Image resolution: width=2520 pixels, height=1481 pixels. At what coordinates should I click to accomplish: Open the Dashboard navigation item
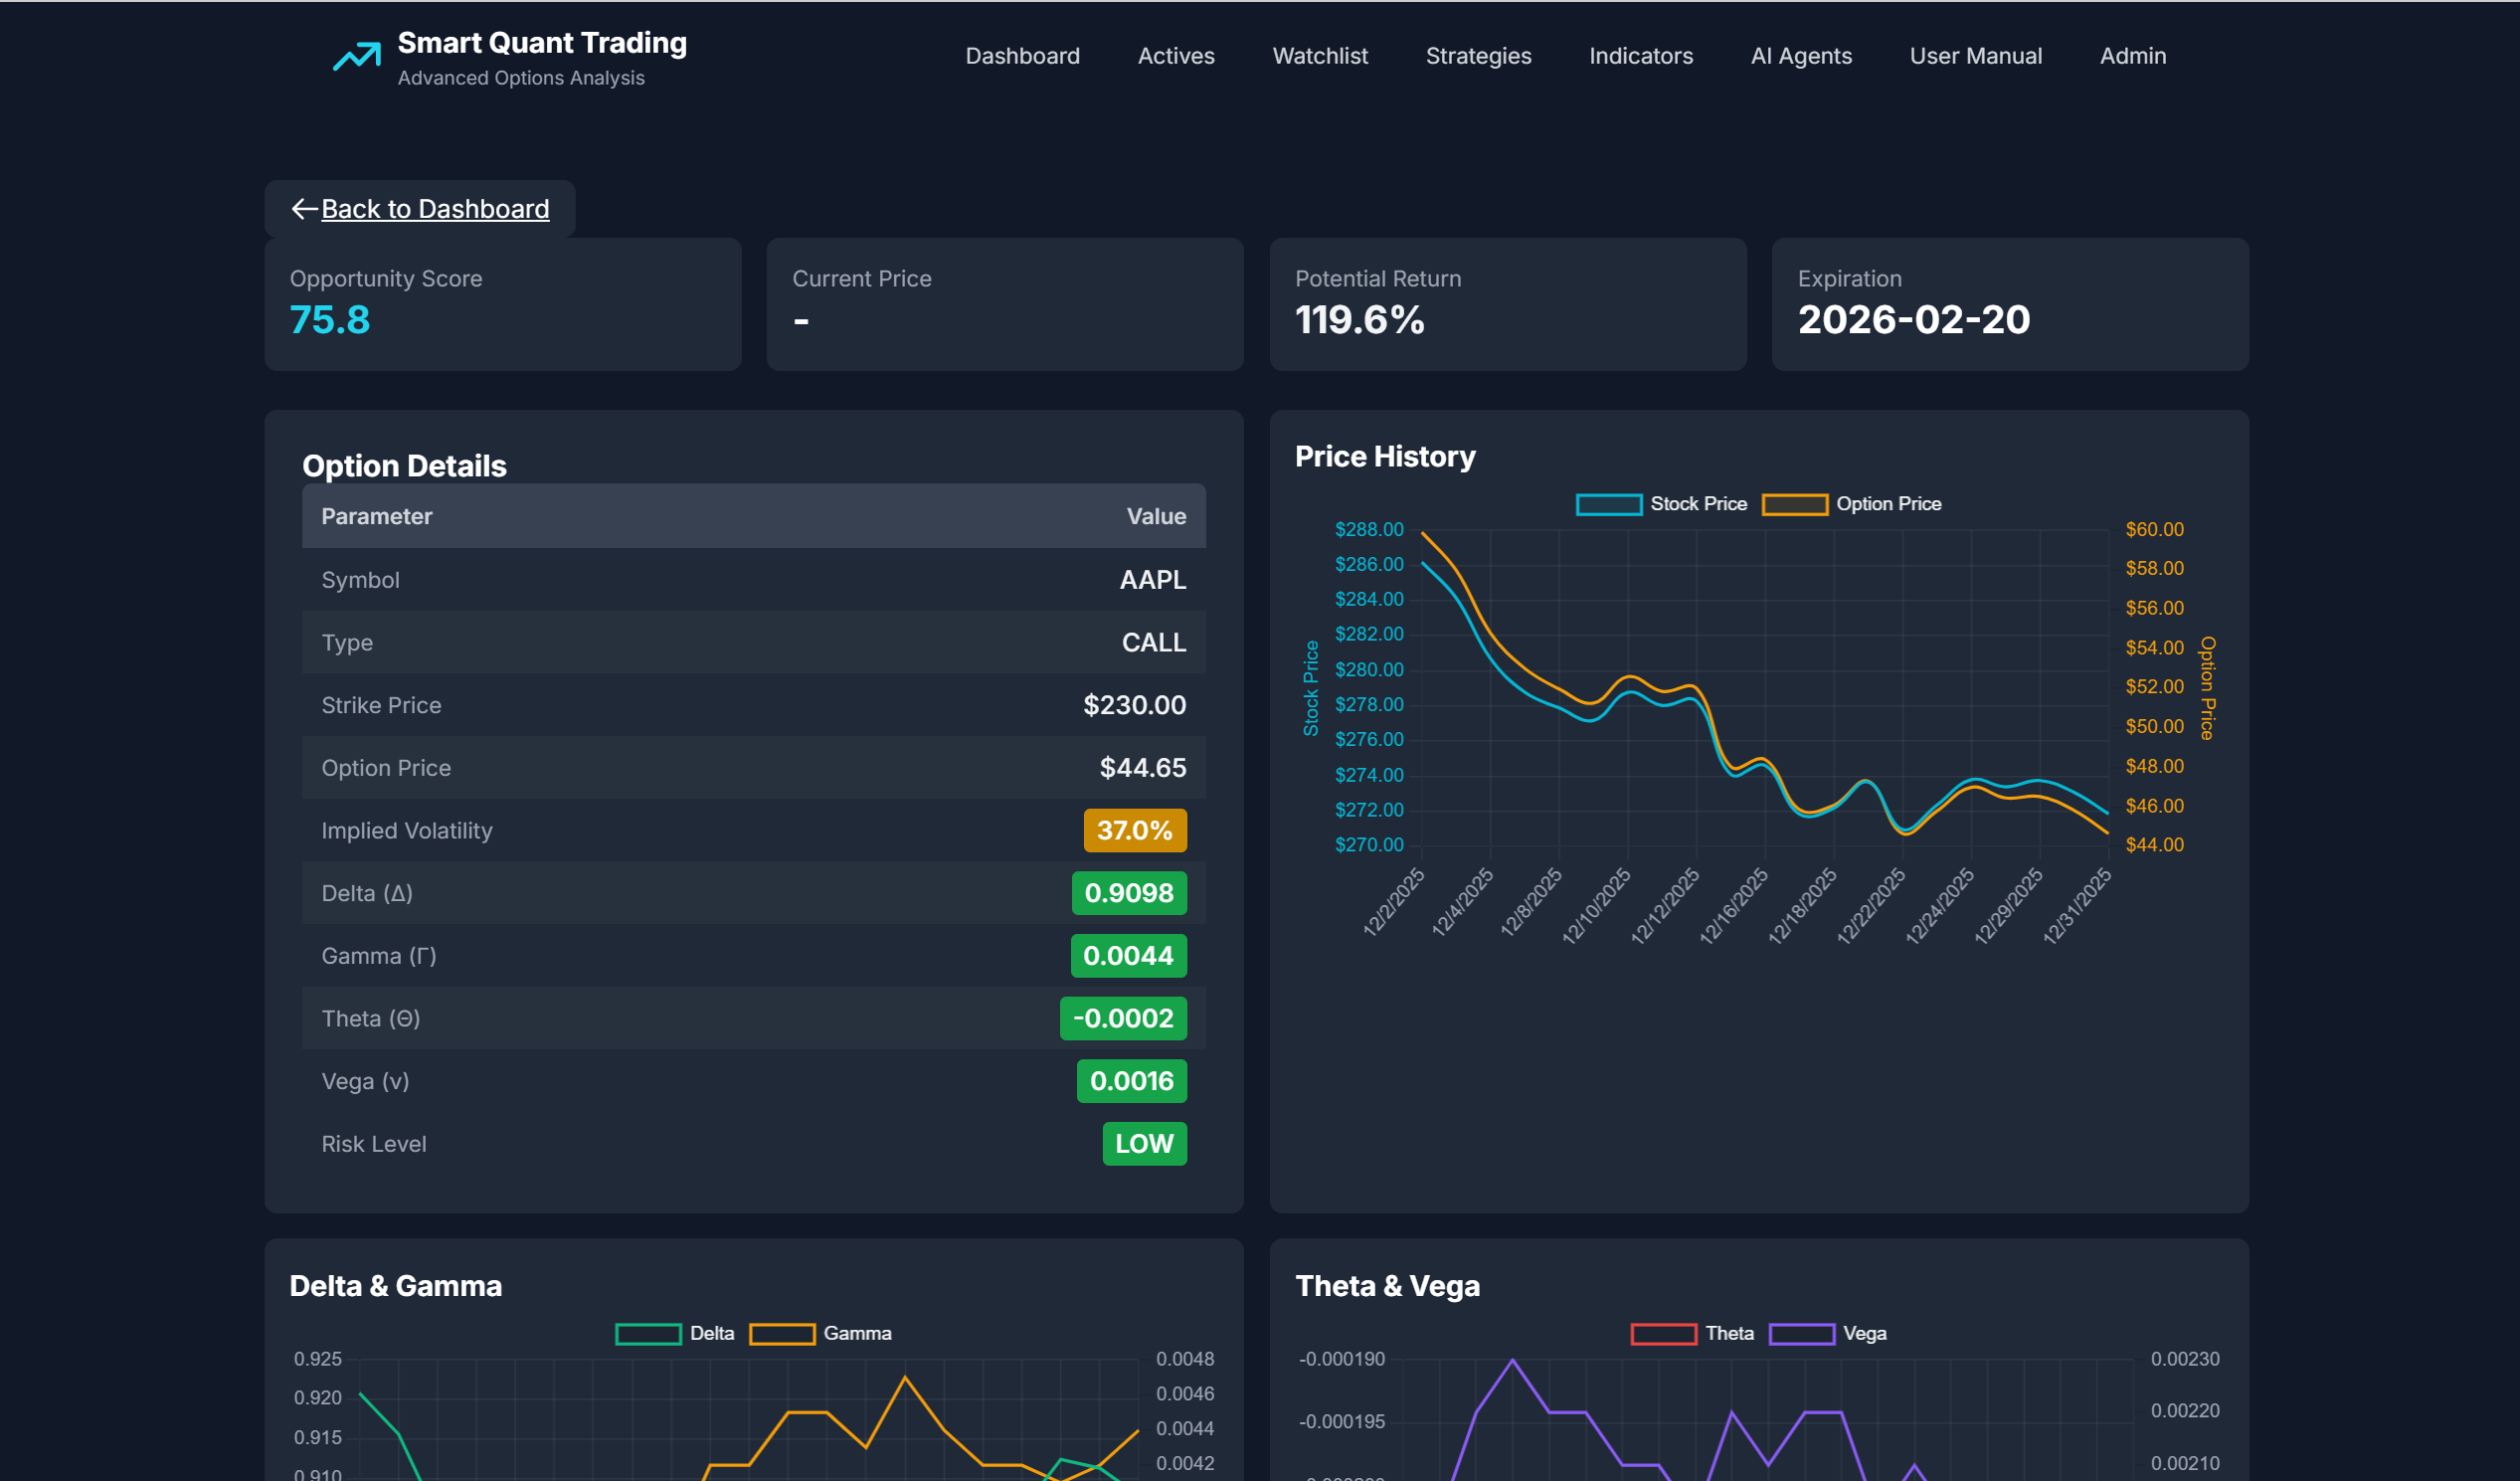[x=1022, y=56]
